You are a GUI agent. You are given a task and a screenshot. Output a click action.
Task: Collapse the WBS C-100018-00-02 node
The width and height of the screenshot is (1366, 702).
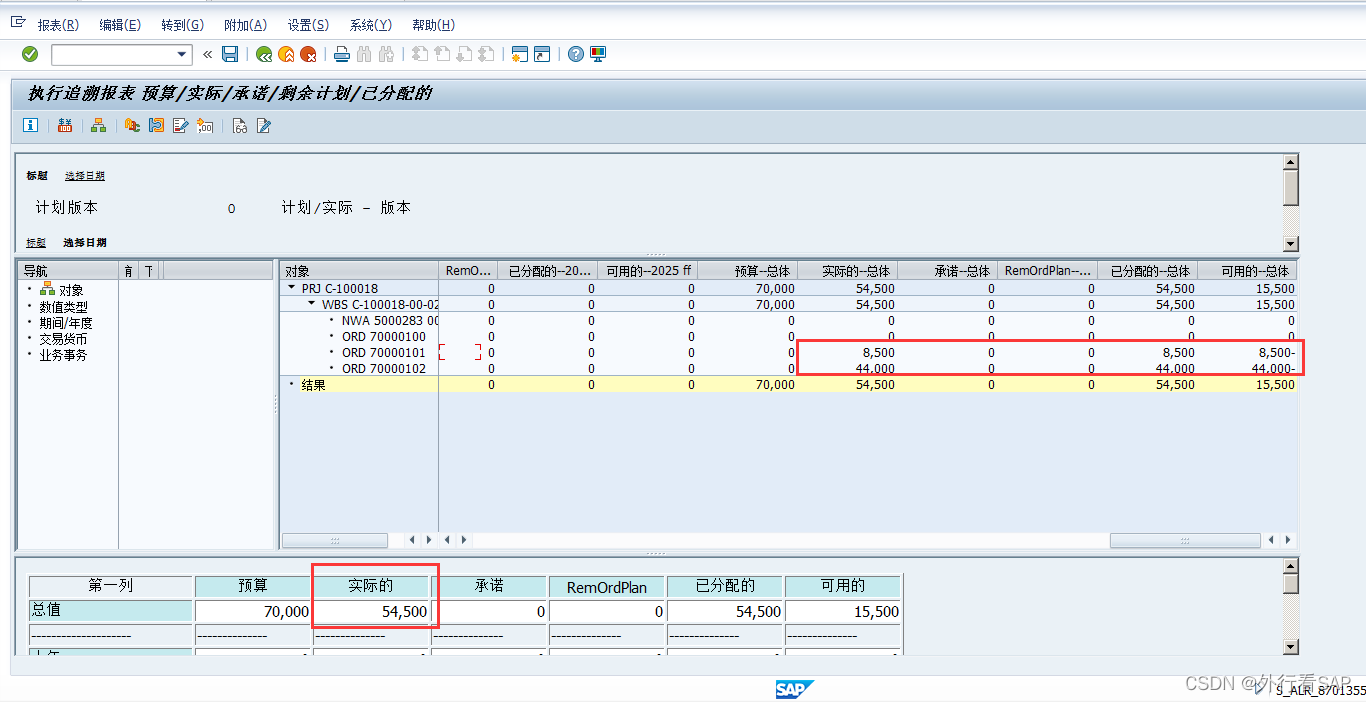click(312, 304)
